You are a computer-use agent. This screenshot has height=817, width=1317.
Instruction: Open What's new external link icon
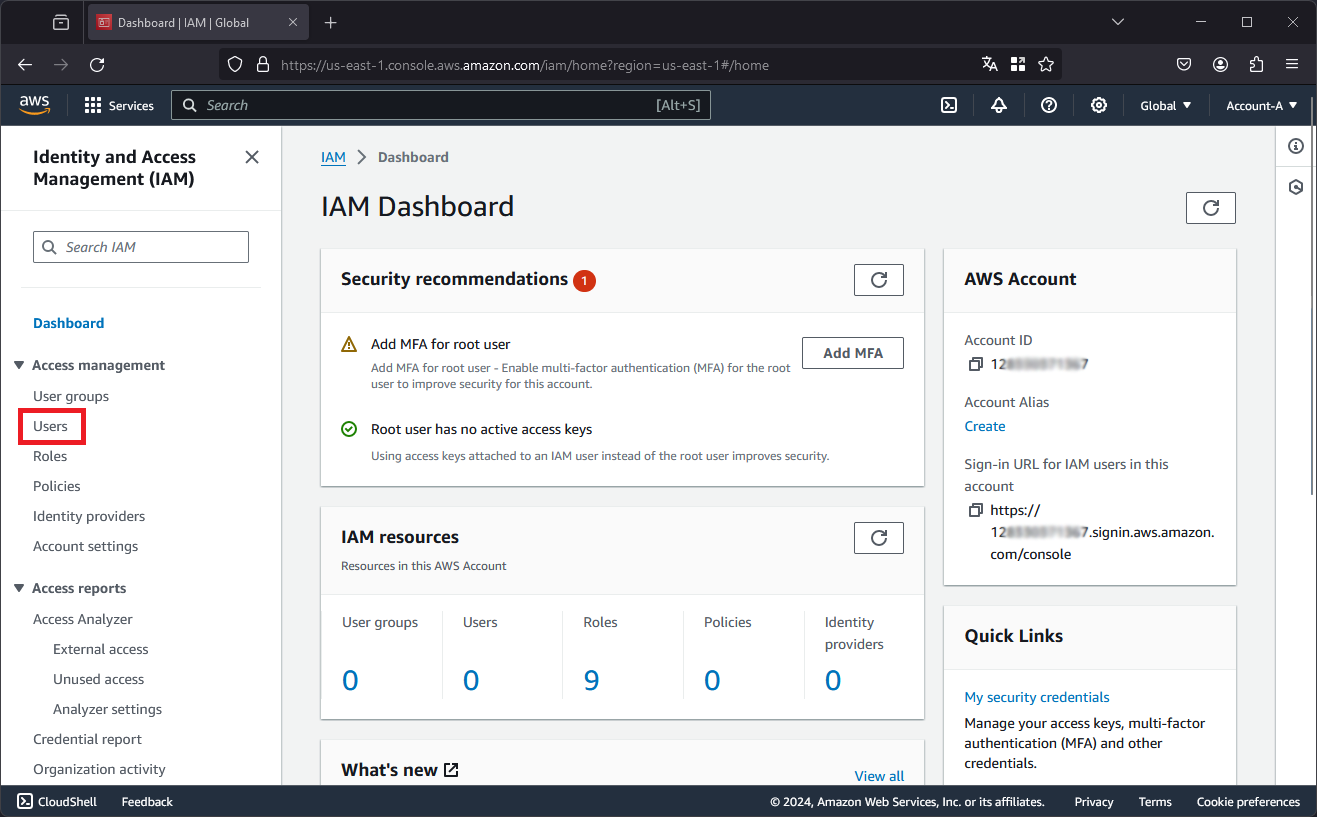click(x=451, y=770)
